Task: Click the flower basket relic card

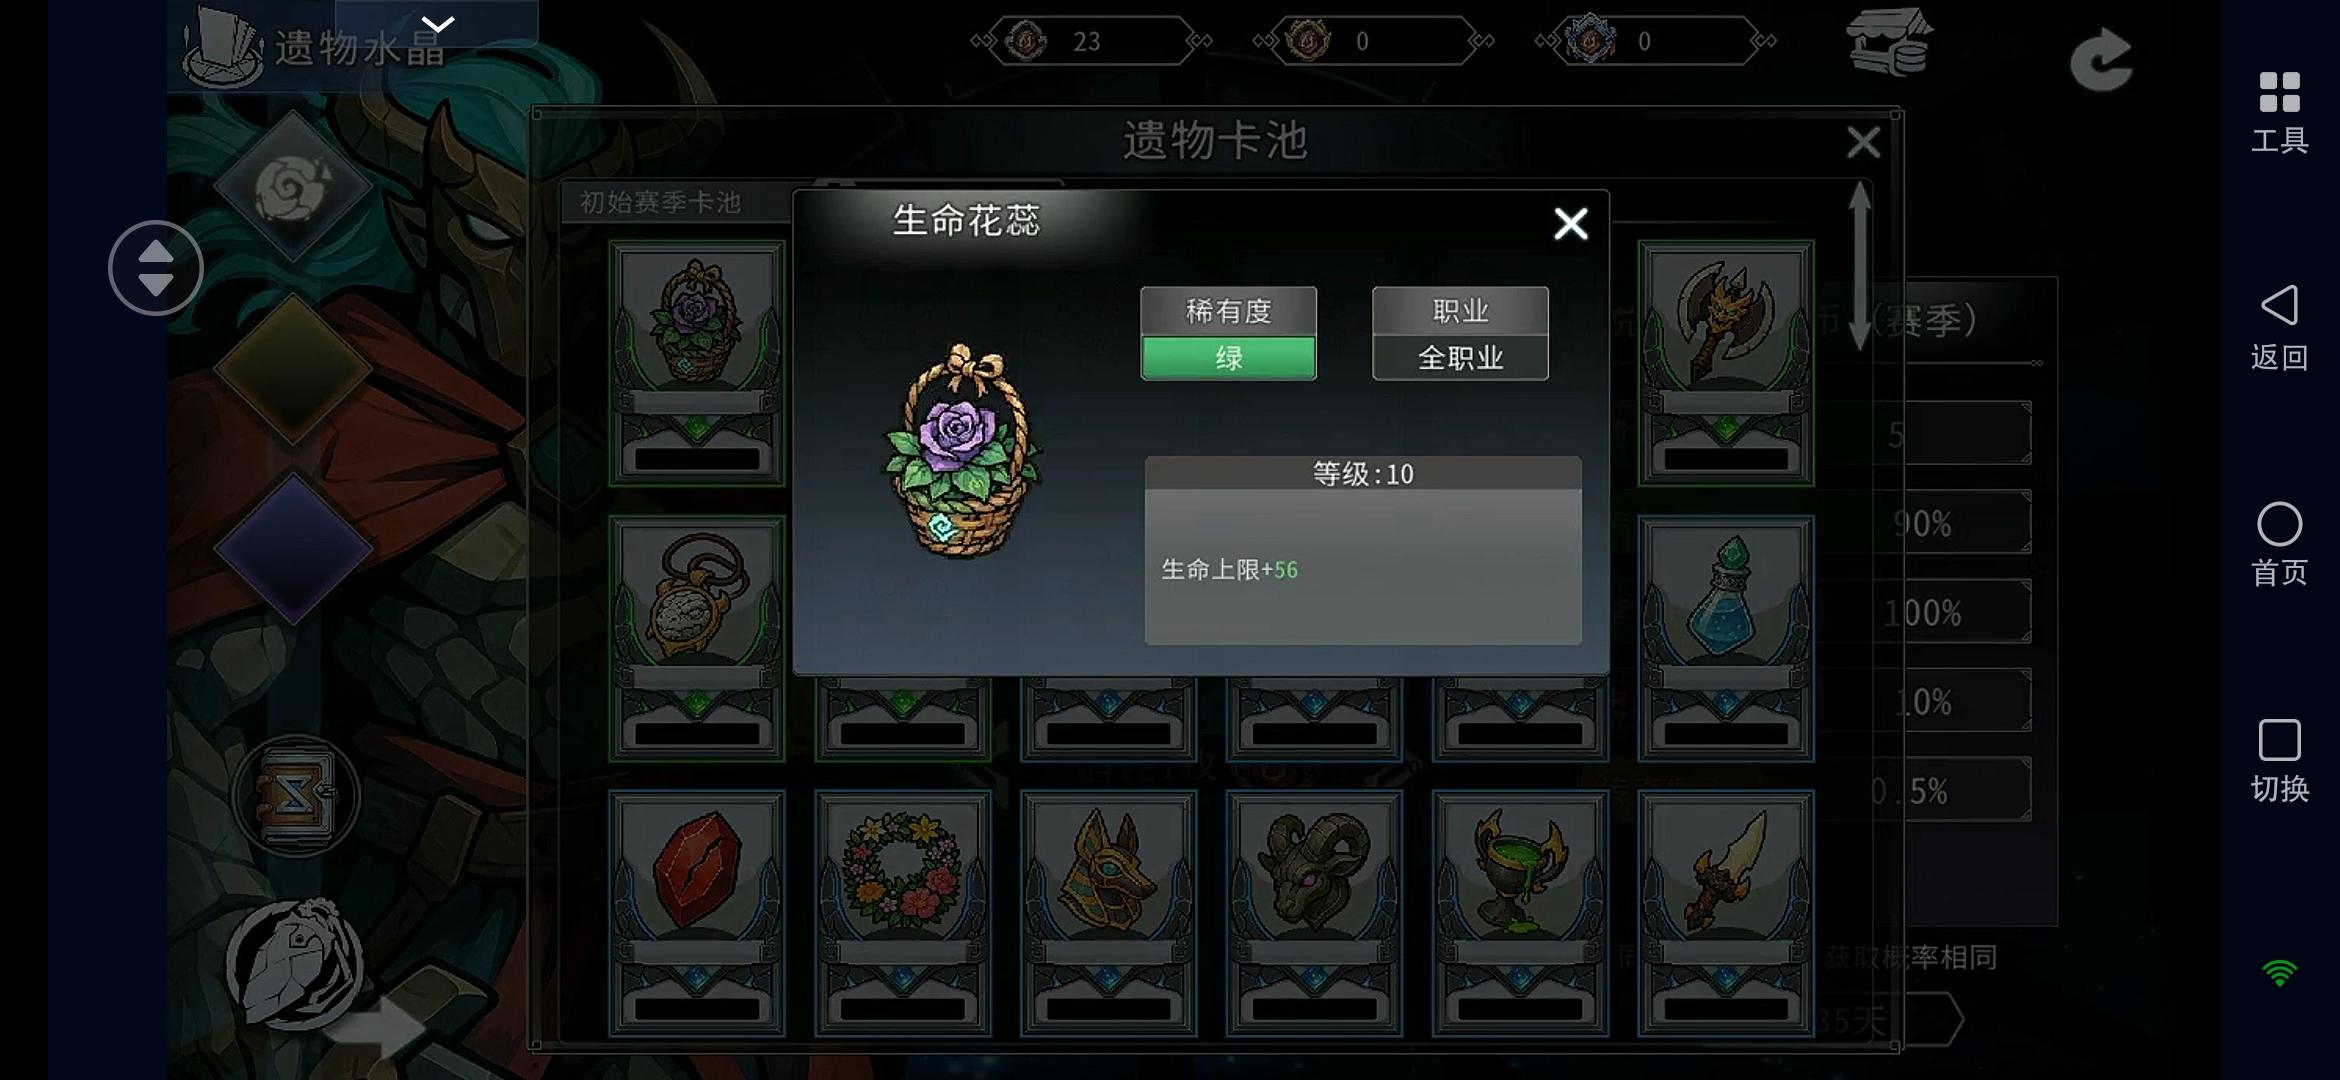Action: [x=697, y=362]
